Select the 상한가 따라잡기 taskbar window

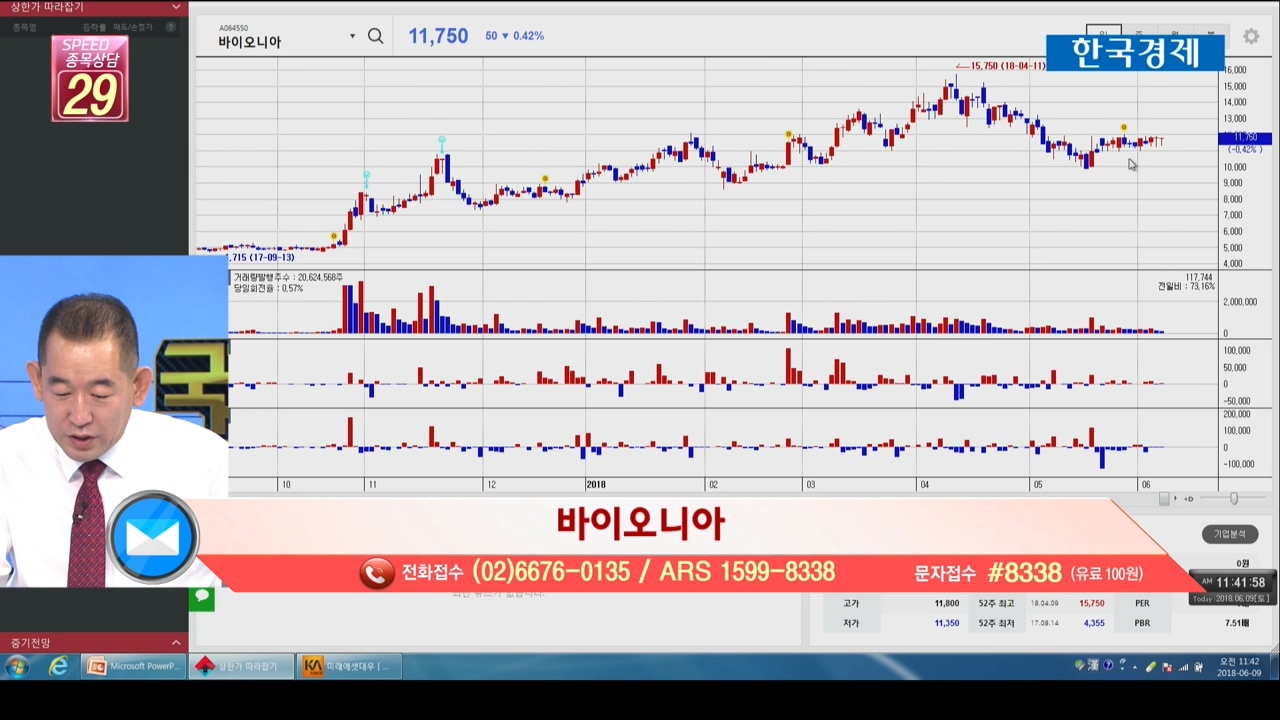(x=241, y=666)
